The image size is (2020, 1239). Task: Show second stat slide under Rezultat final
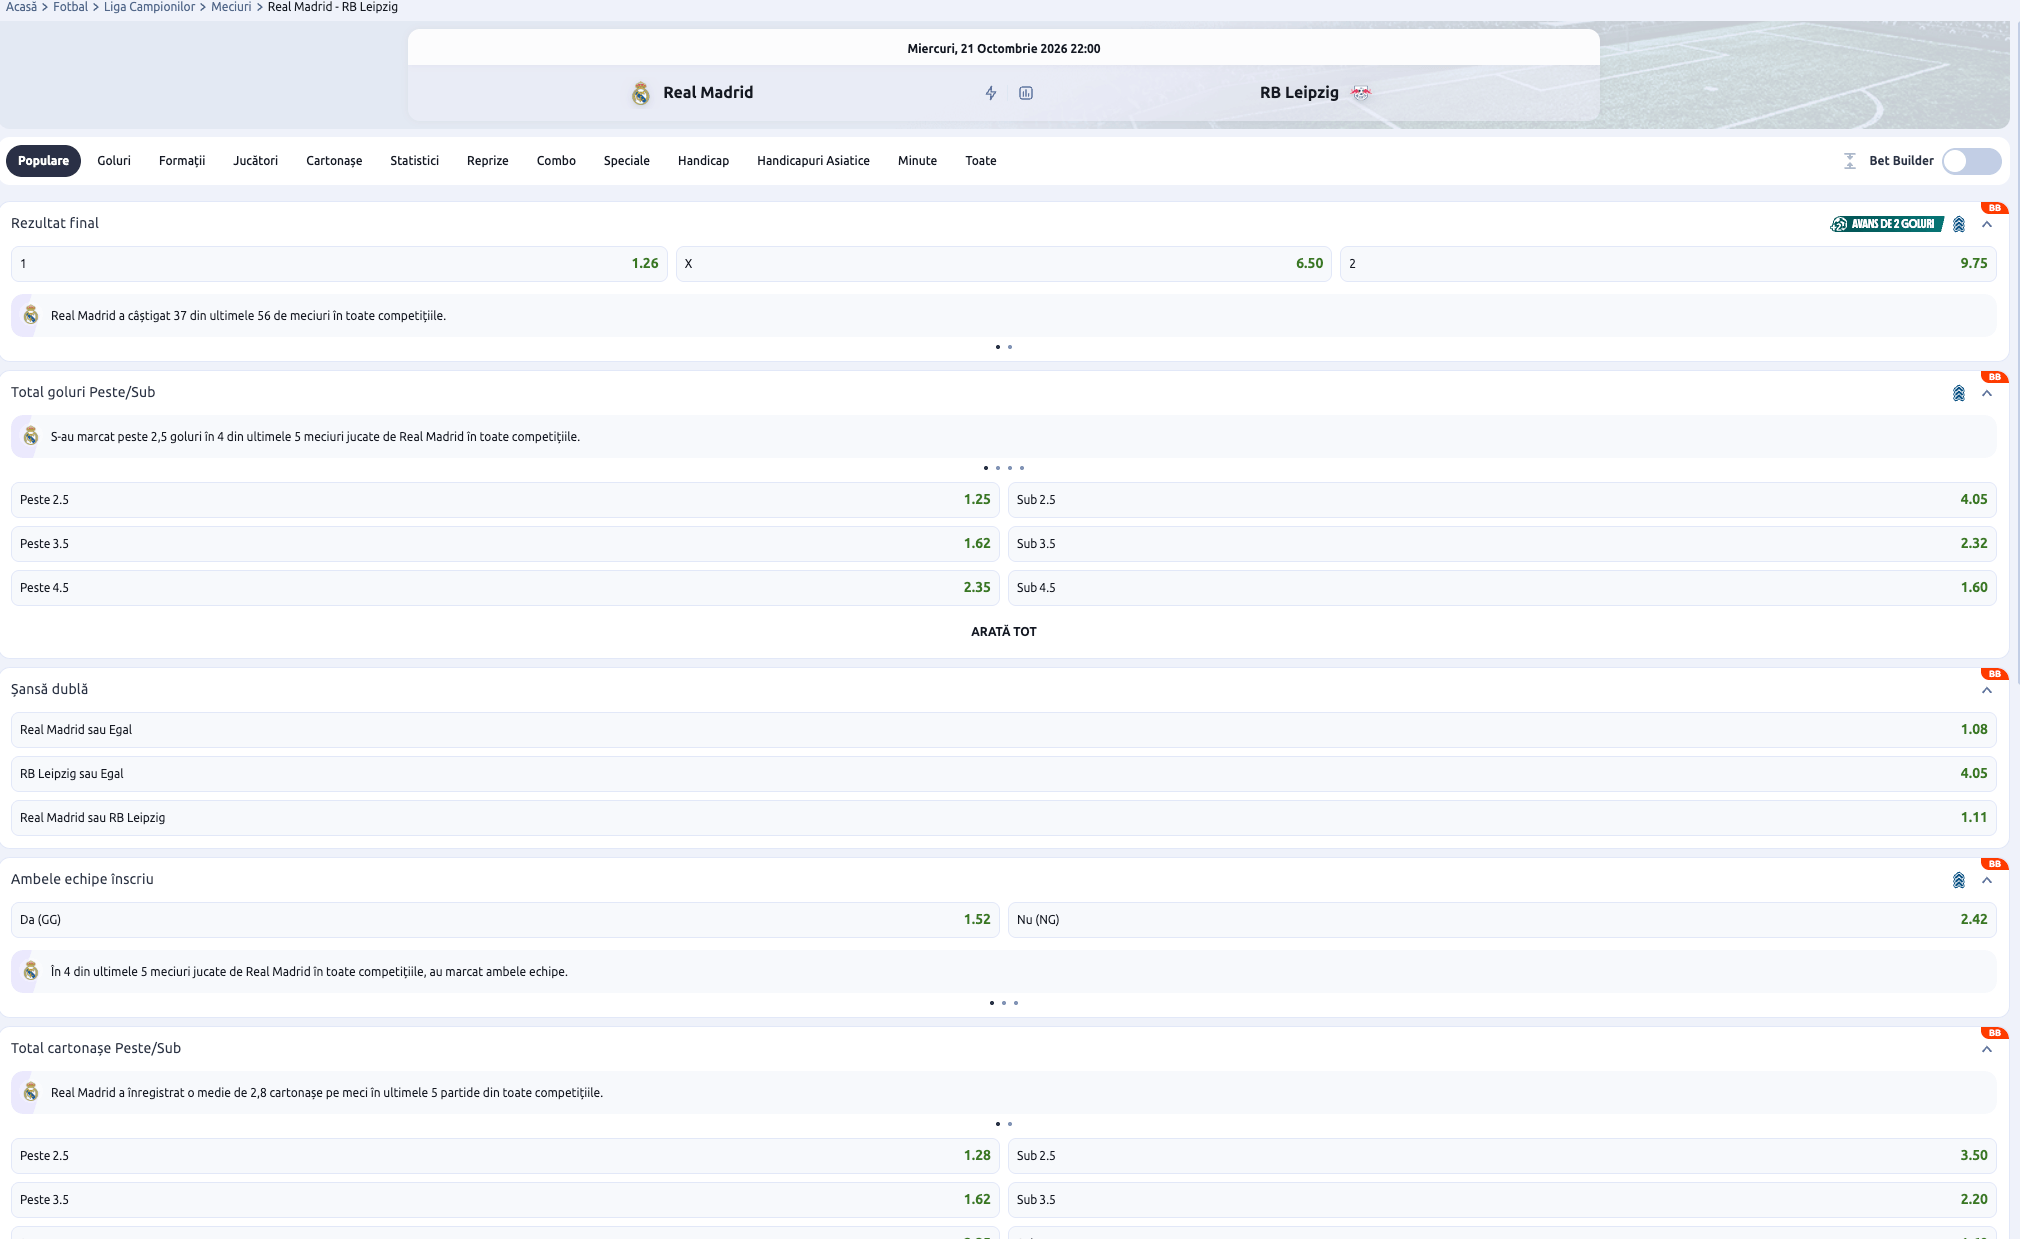(1010, 347)
